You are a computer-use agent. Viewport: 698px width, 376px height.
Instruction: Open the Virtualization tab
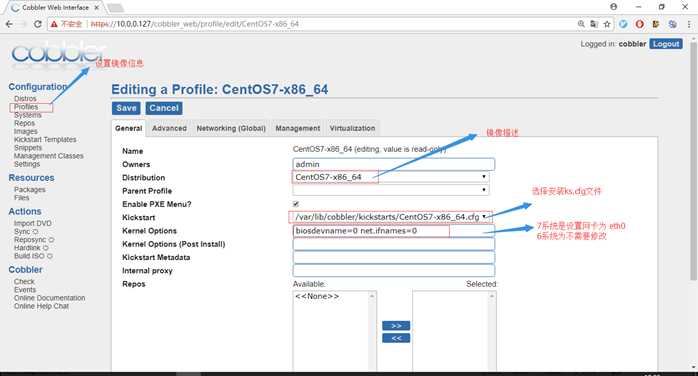tap(352, 128)
